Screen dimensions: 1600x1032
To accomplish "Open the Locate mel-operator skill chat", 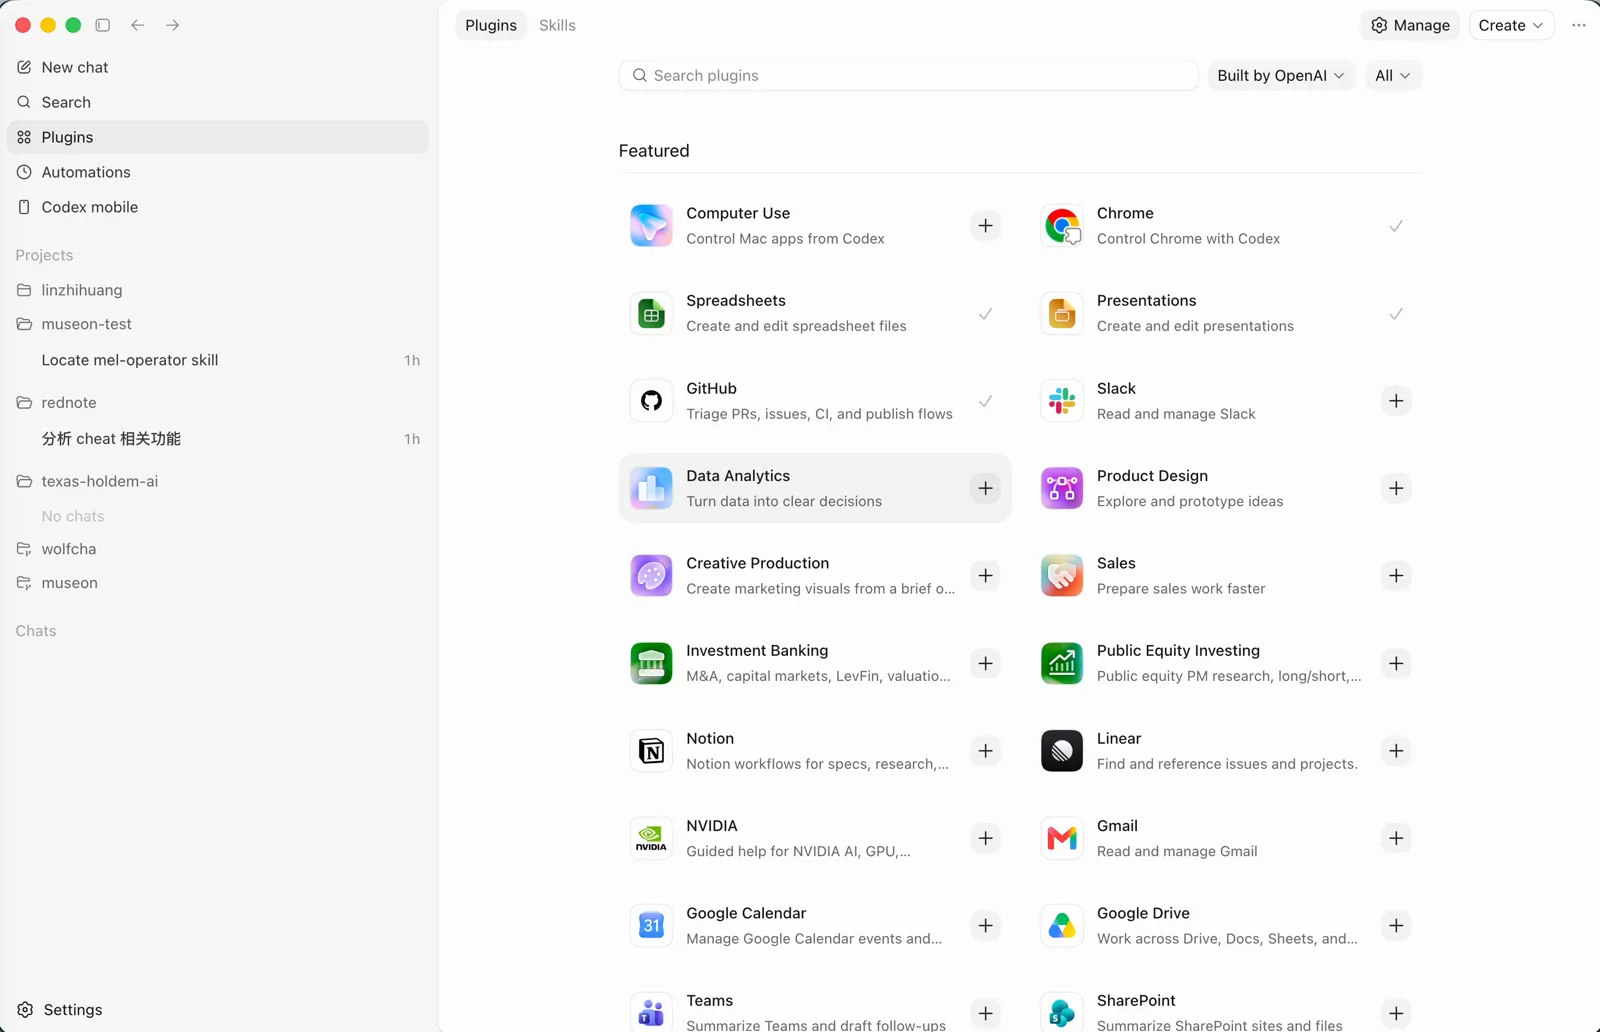I will pos(217,360).
